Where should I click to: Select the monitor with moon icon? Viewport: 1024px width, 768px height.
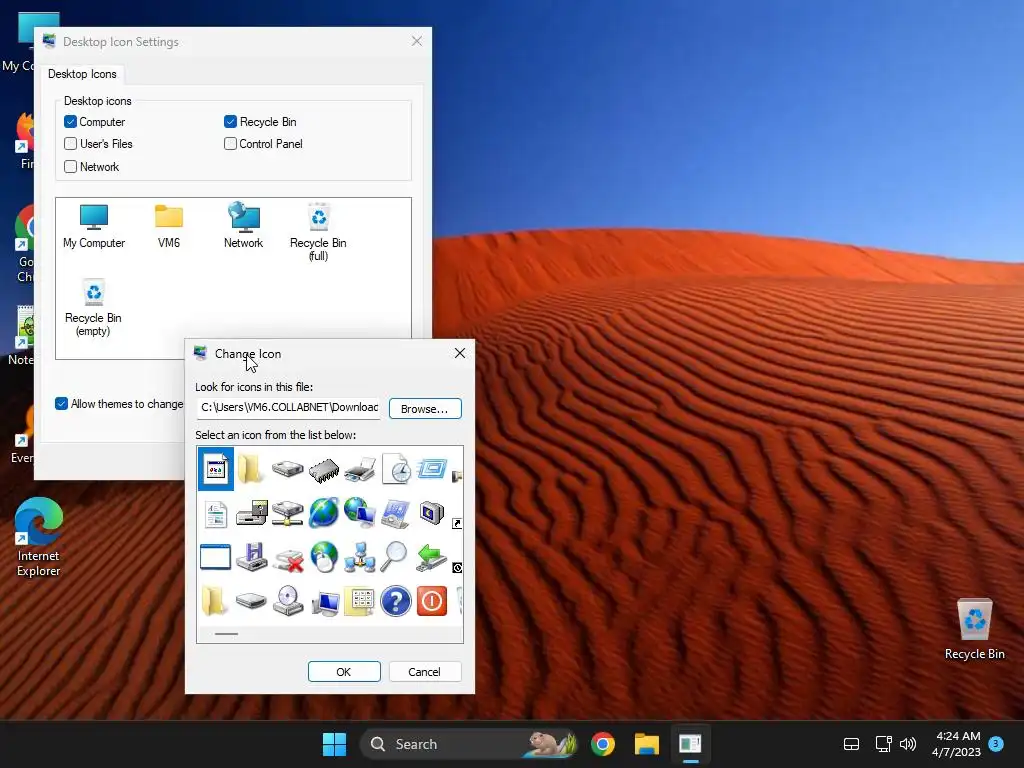tap(432, 513)
